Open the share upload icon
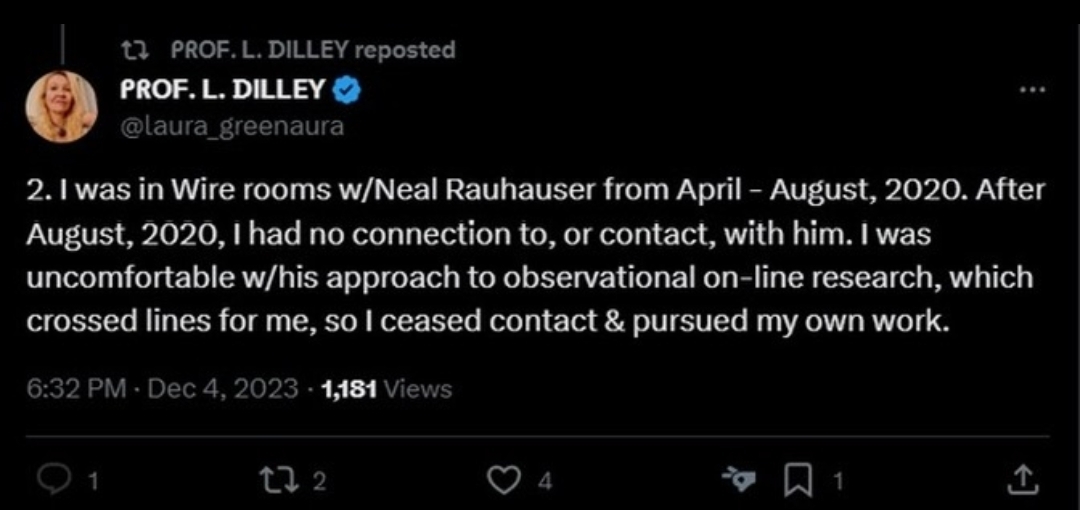The image size is (1080, 510). pos(1022,481)
